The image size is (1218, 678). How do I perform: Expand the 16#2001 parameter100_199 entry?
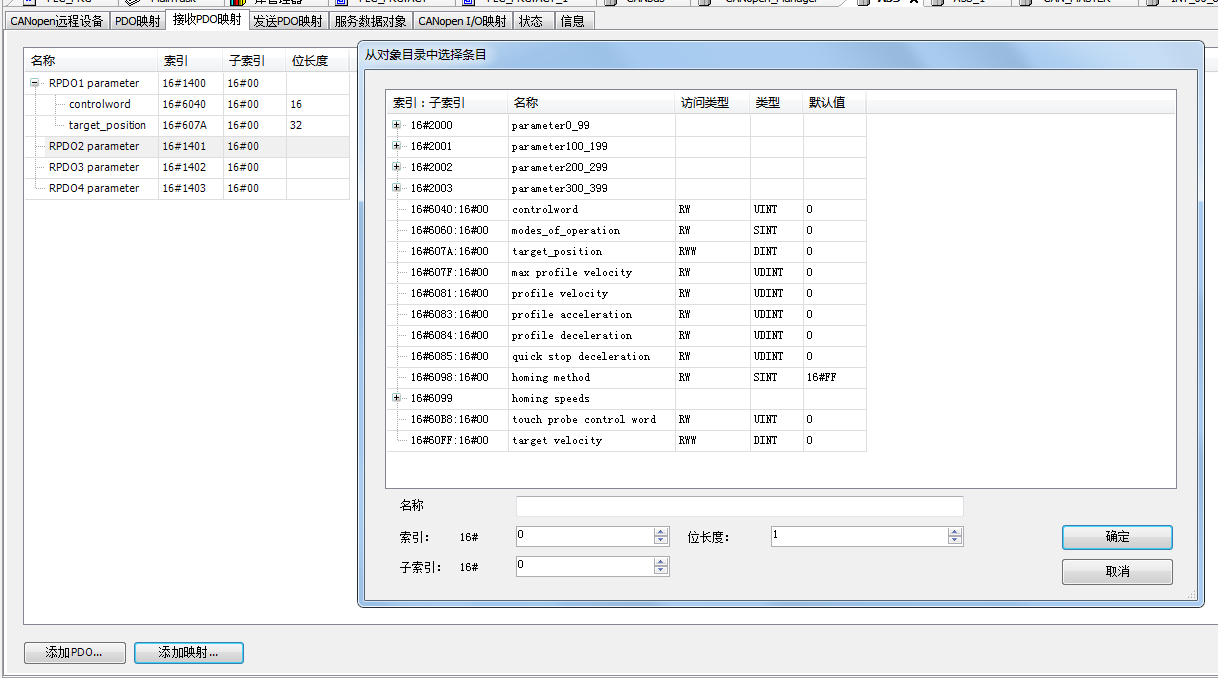point(397,146)
